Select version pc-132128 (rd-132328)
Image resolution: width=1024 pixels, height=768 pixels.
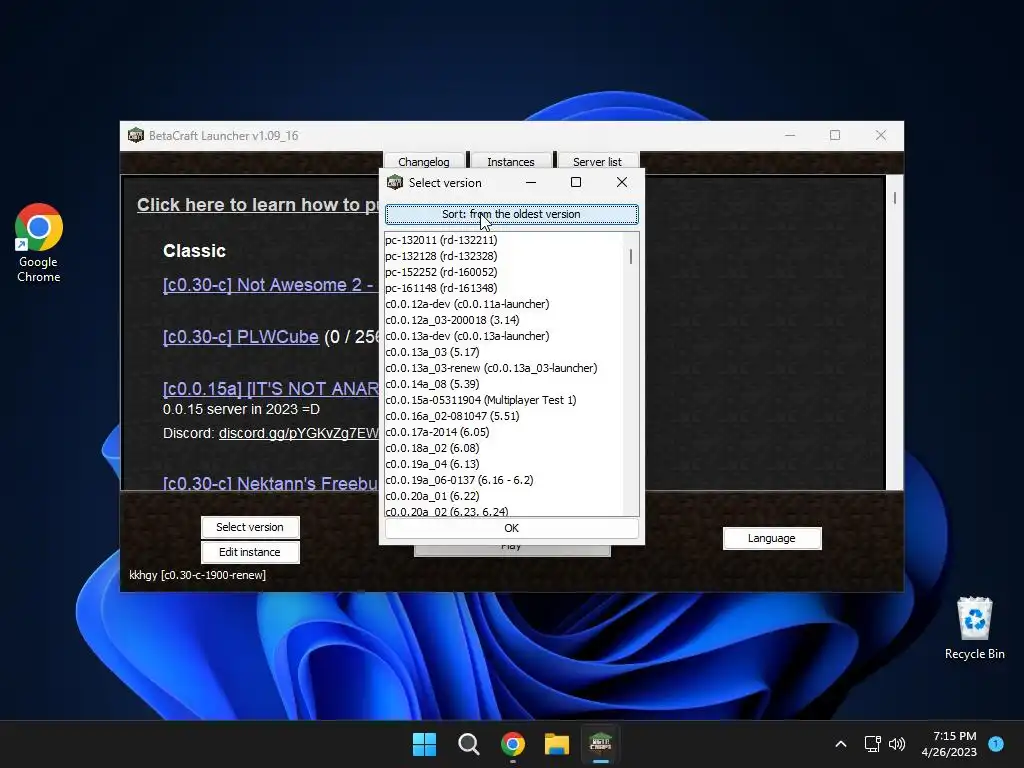(504, 256)
